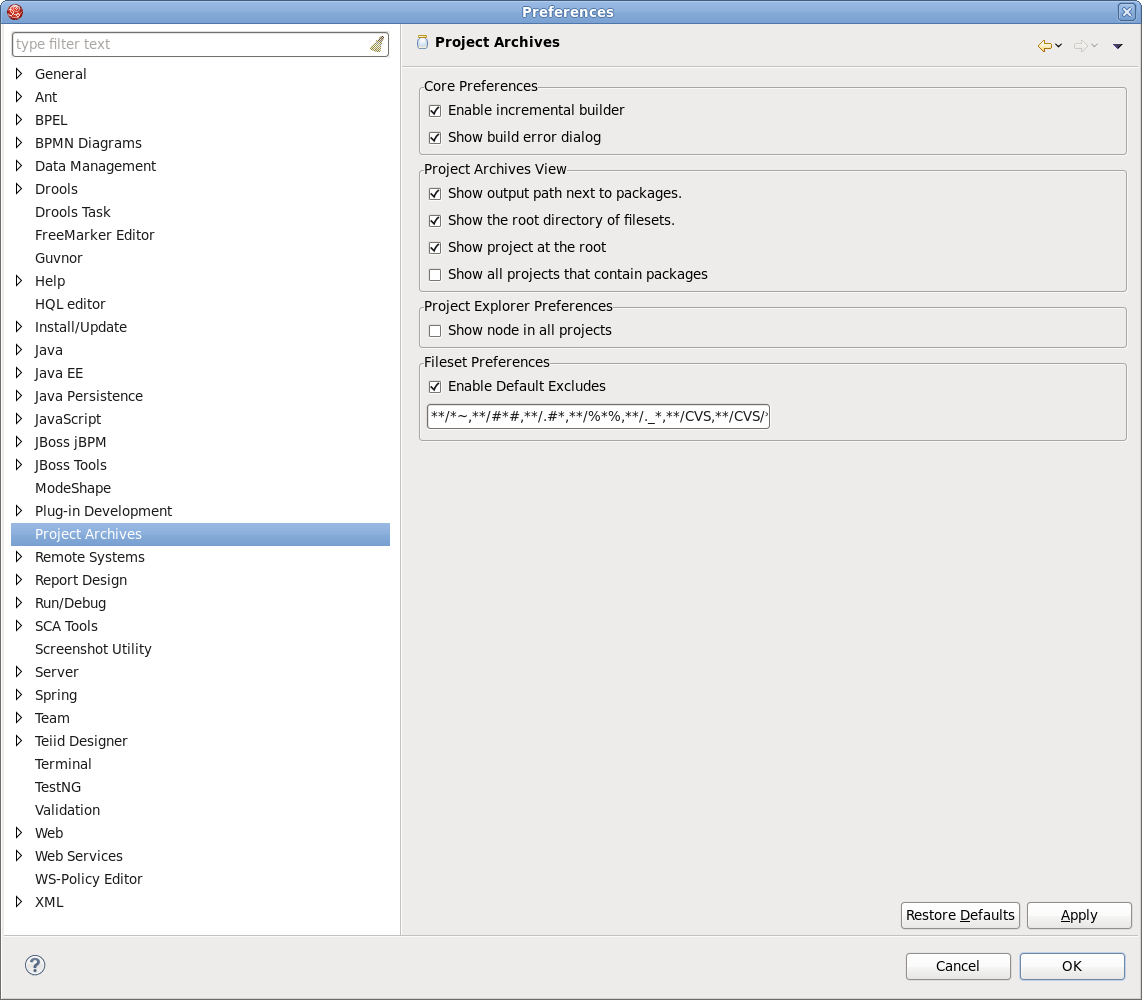Disable the incremental builder checkbox
The height and width of the screenshot is (1000, 1142).
[435, 110]
